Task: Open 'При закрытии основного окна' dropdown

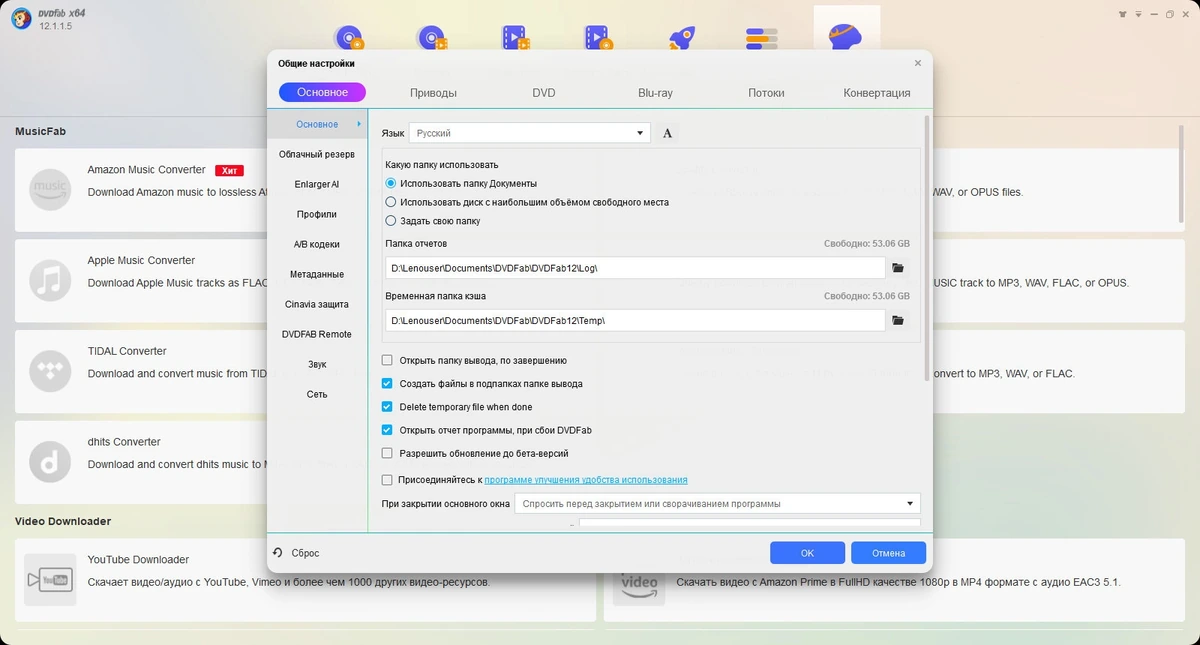Action: 717,504
